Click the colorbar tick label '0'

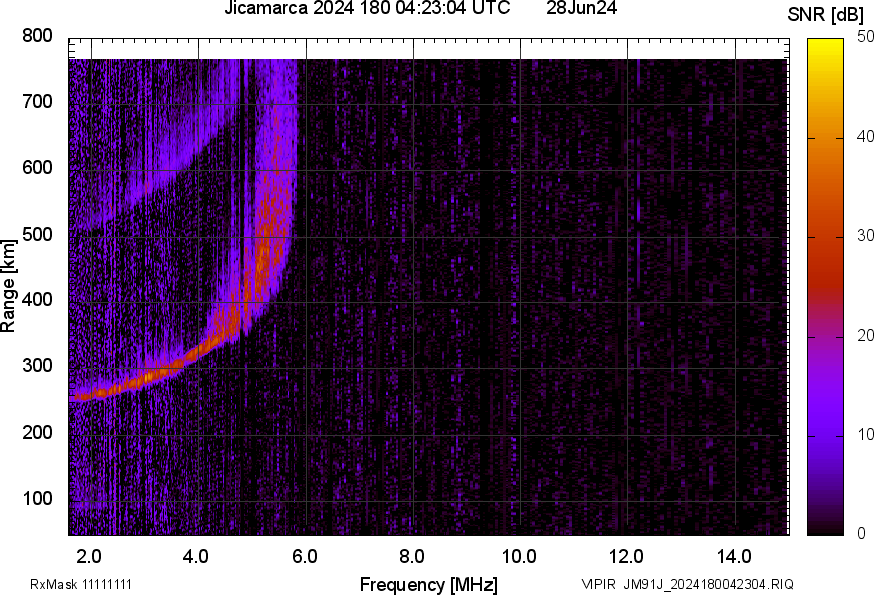[x=861, y=534]
